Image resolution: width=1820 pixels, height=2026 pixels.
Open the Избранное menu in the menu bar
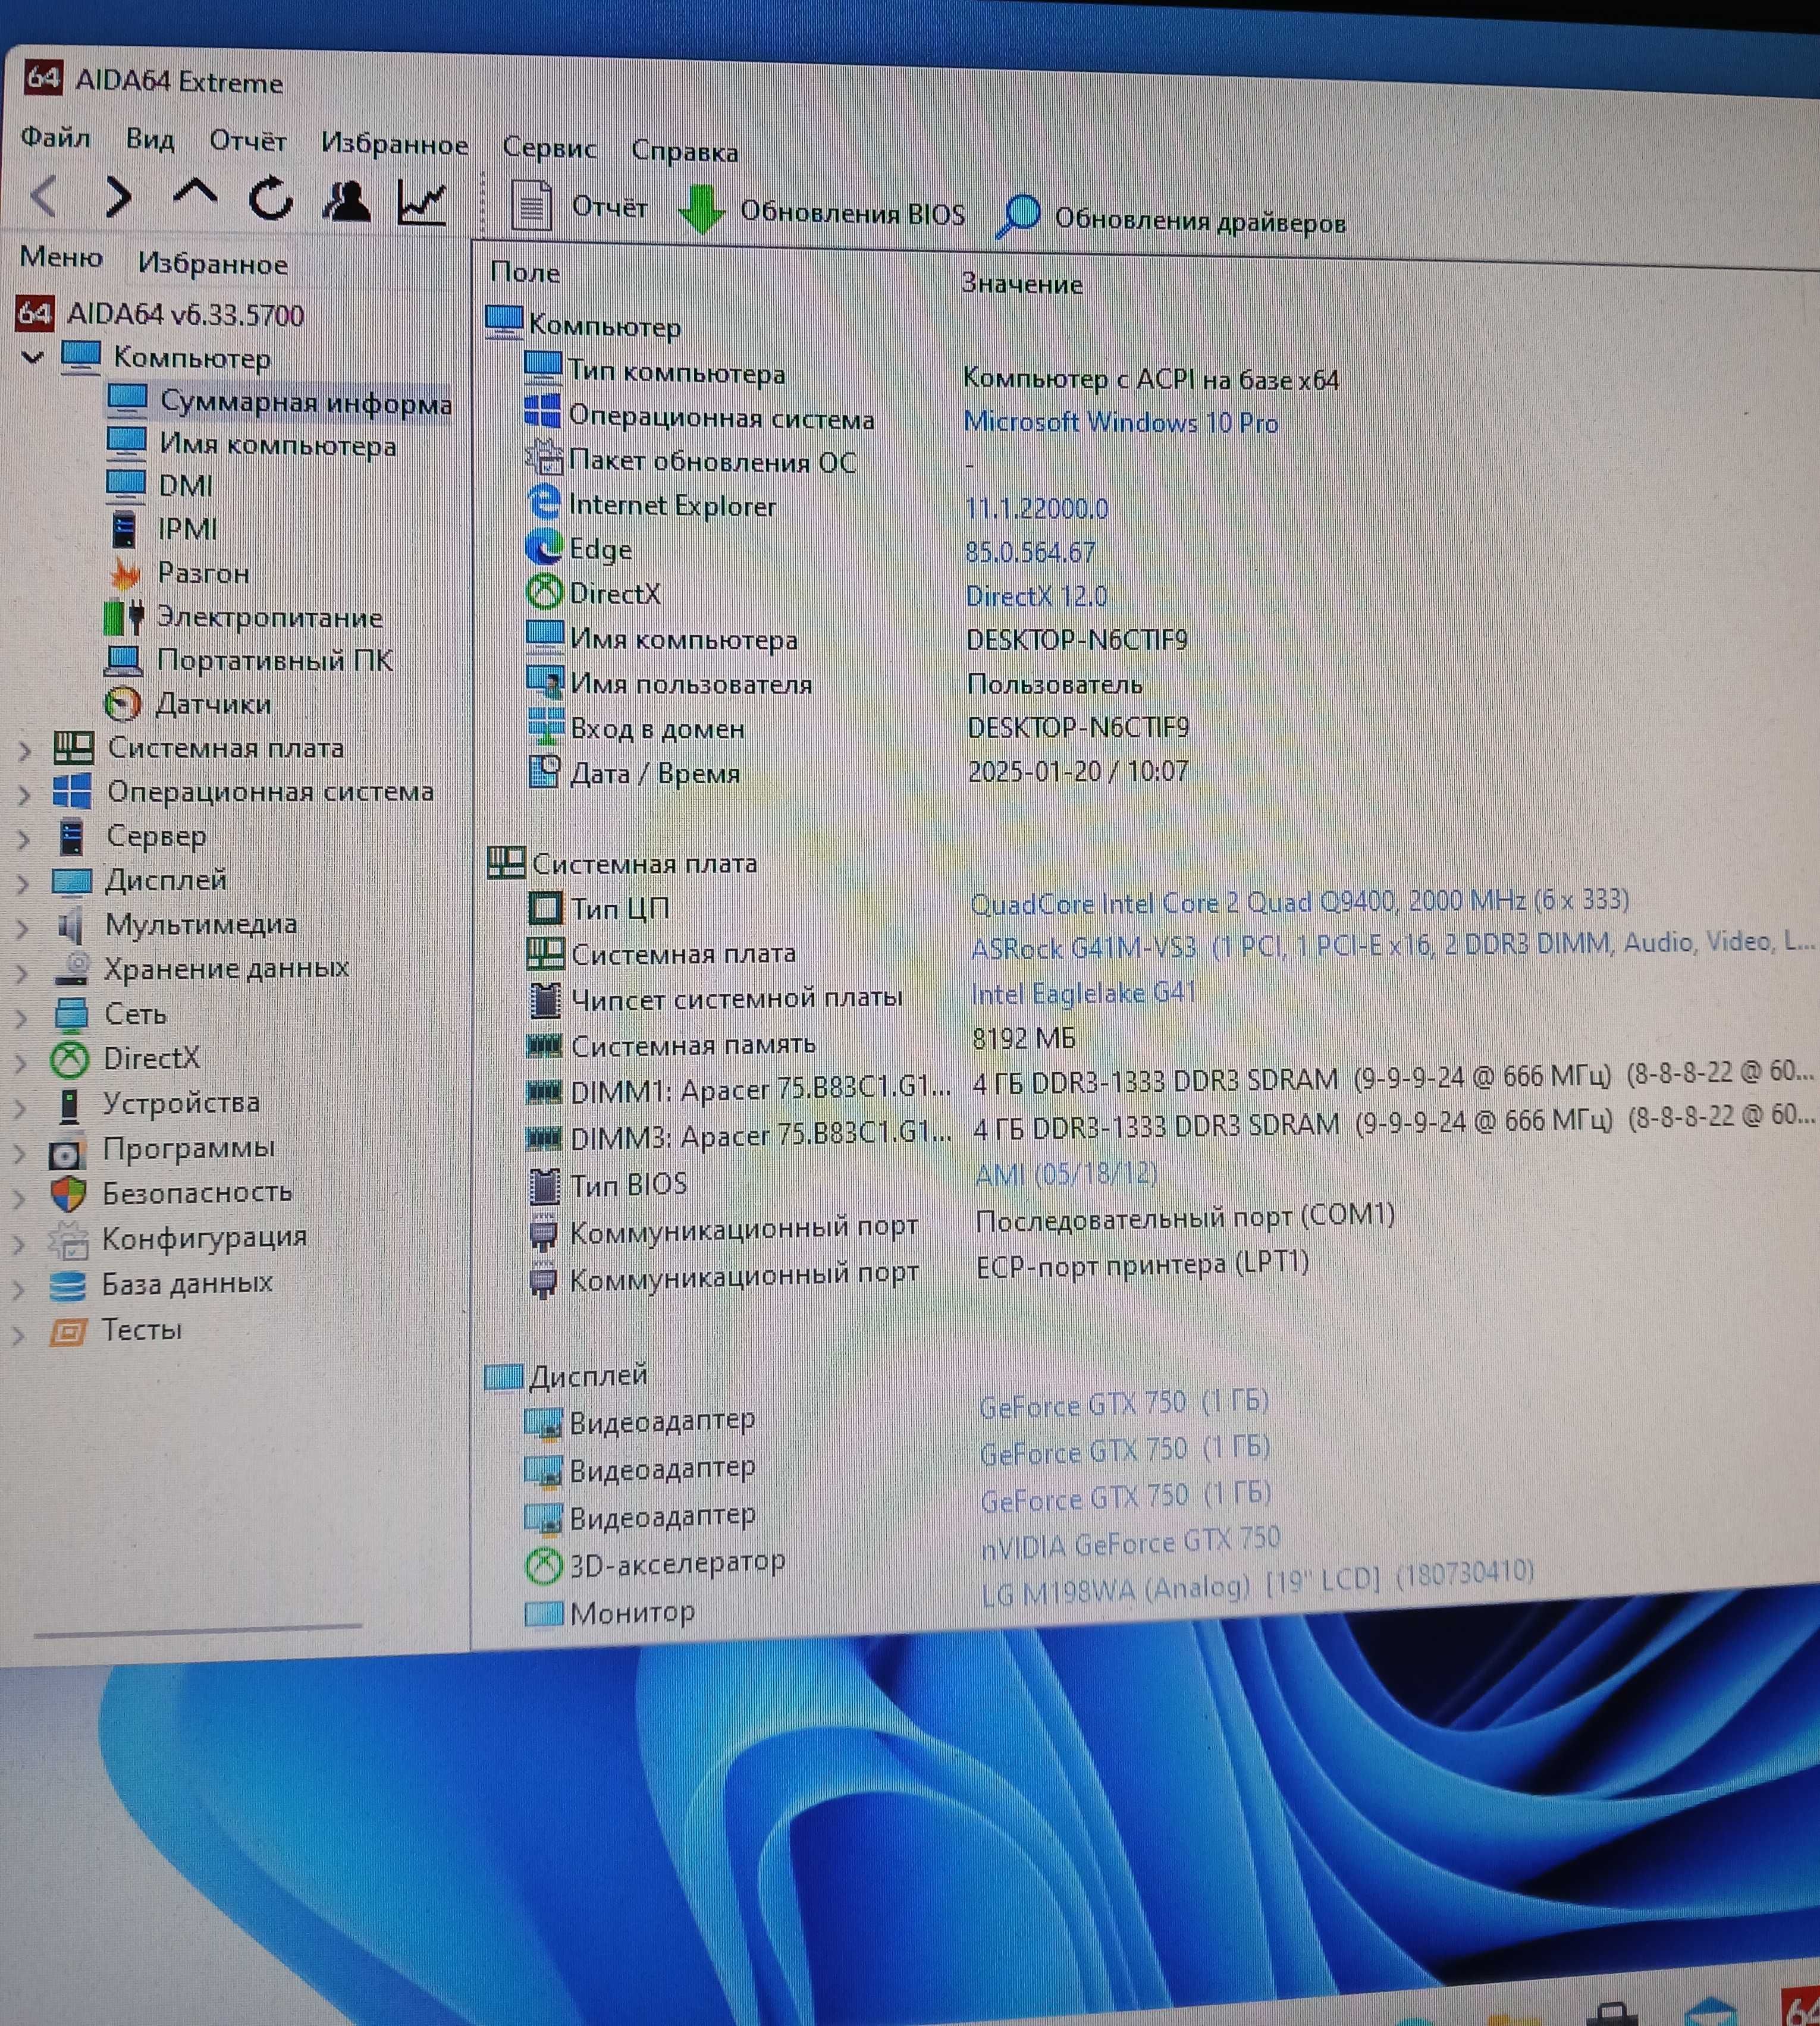[x=394, y=144]
